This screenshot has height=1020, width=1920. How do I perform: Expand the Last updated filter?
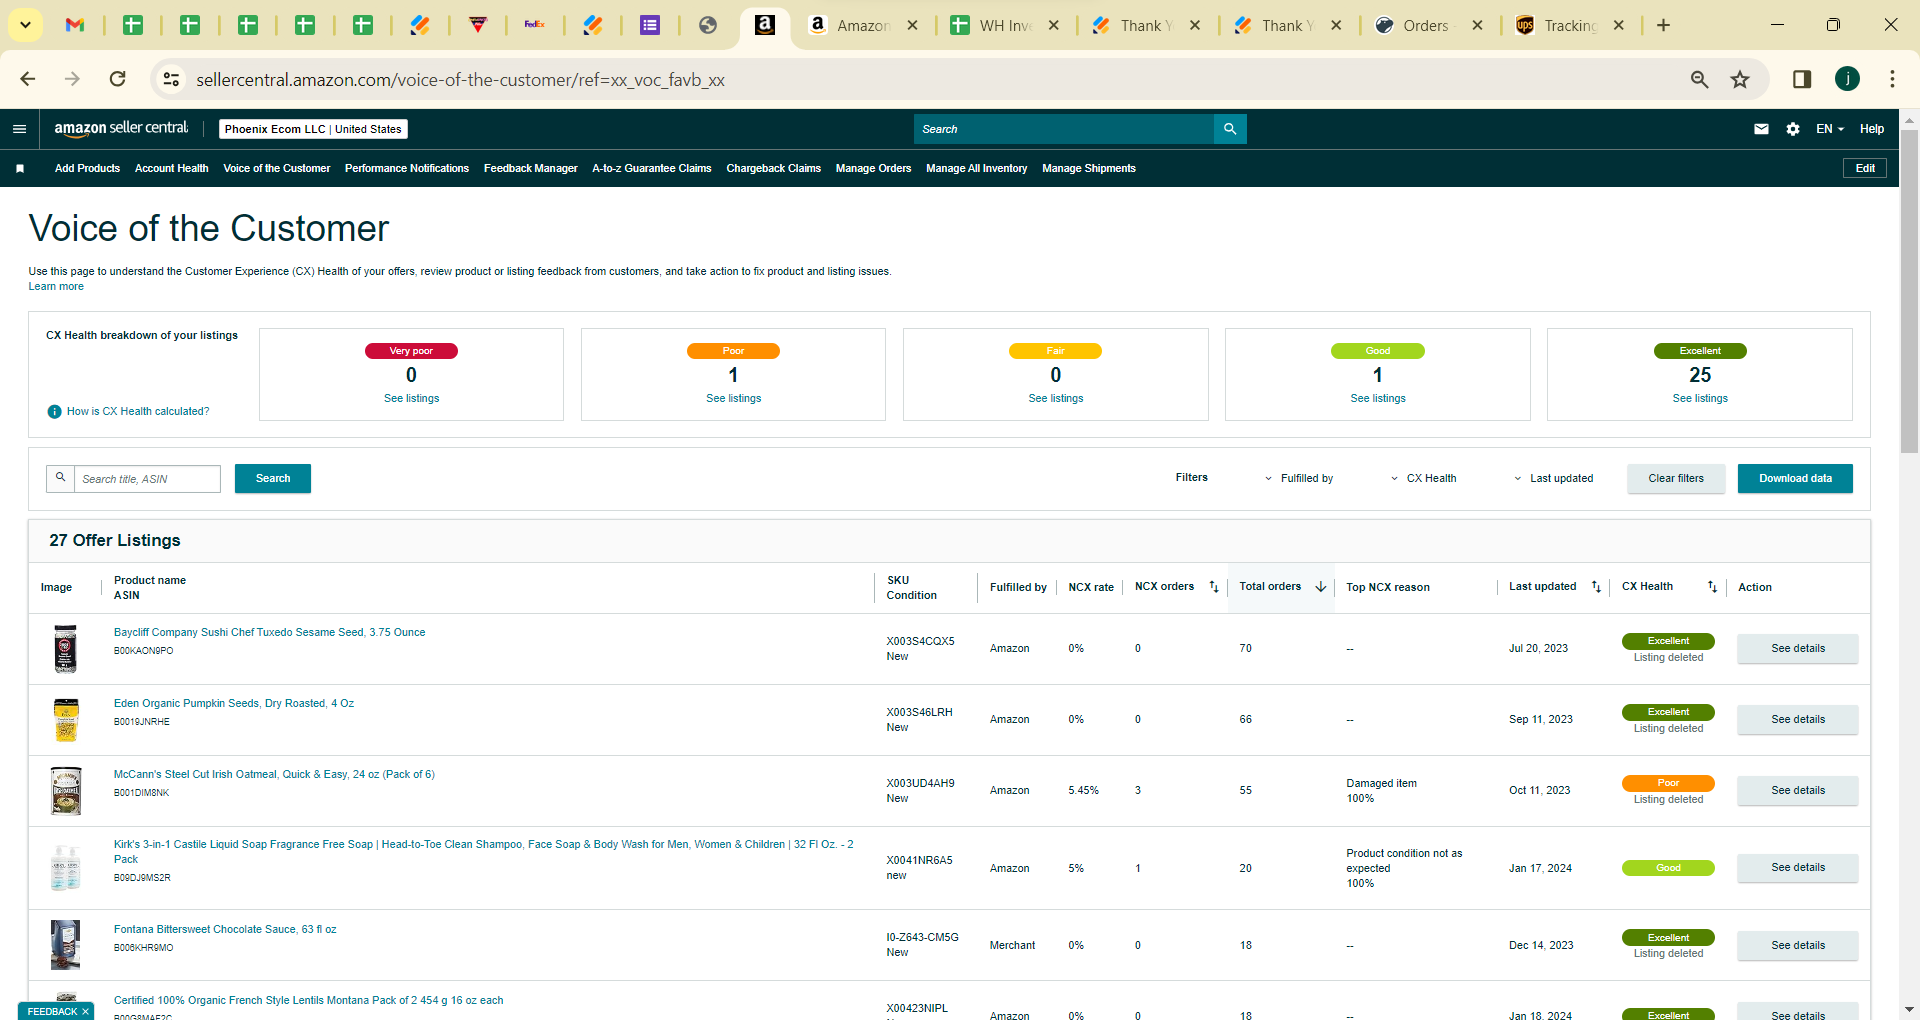click(1553, 479)
